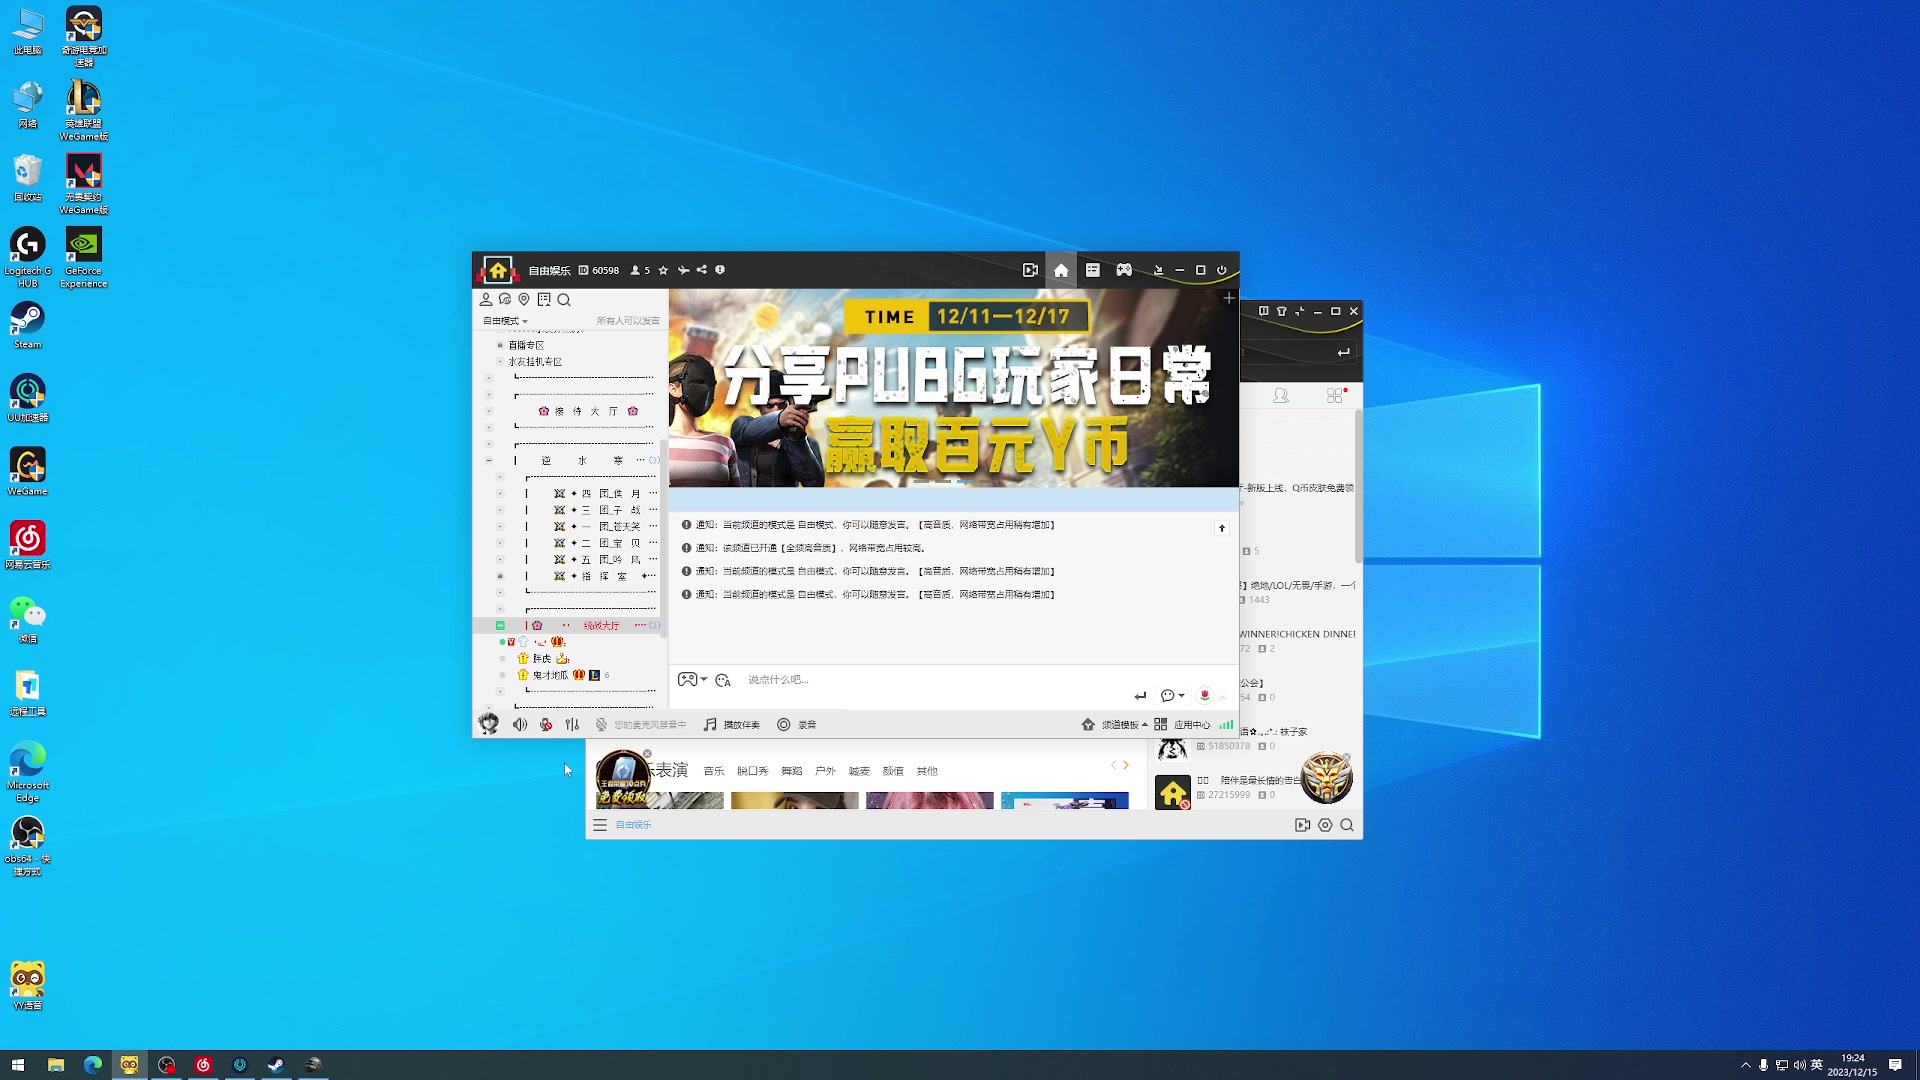Join the 接待大厅 channel
This screenshot has width=1920, height=1080.
tap(588, 411)
